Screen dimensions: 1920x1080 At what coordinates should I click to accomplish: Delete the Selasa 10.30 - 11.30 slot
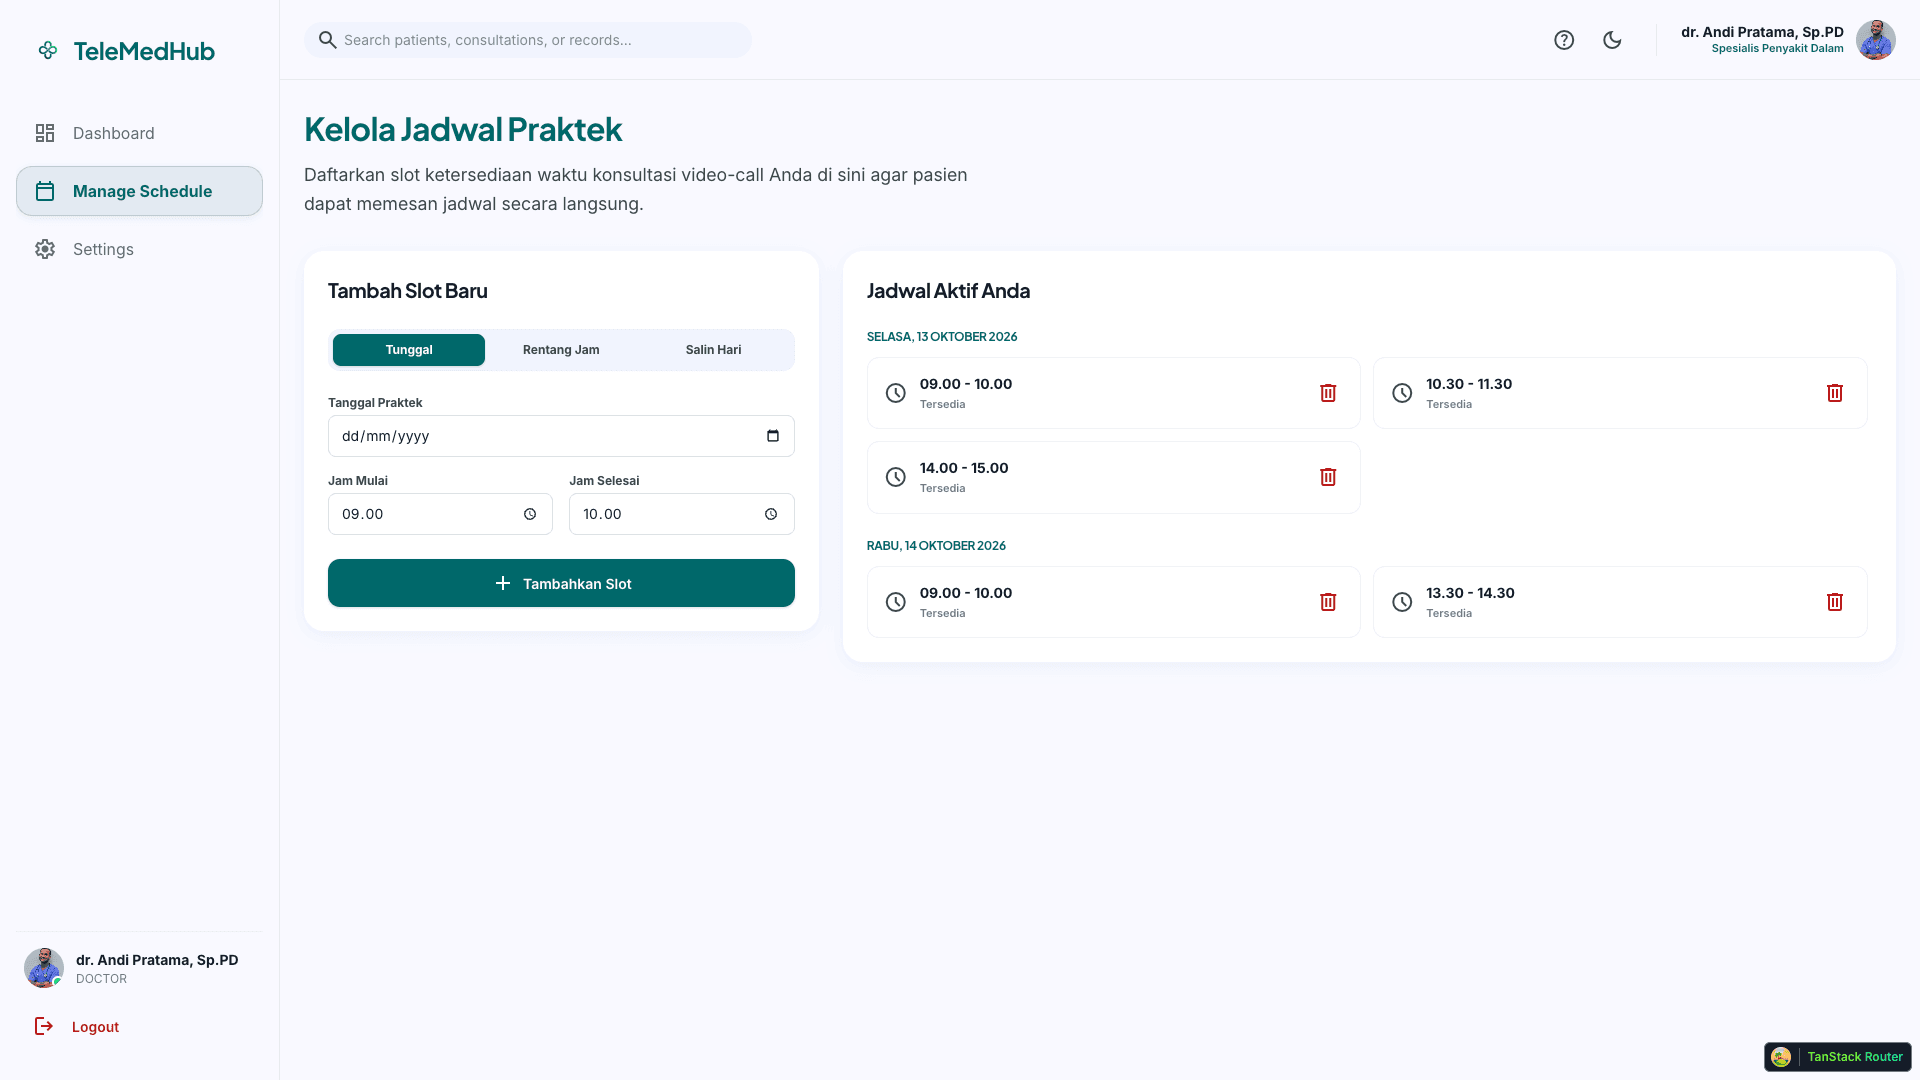1835,393
